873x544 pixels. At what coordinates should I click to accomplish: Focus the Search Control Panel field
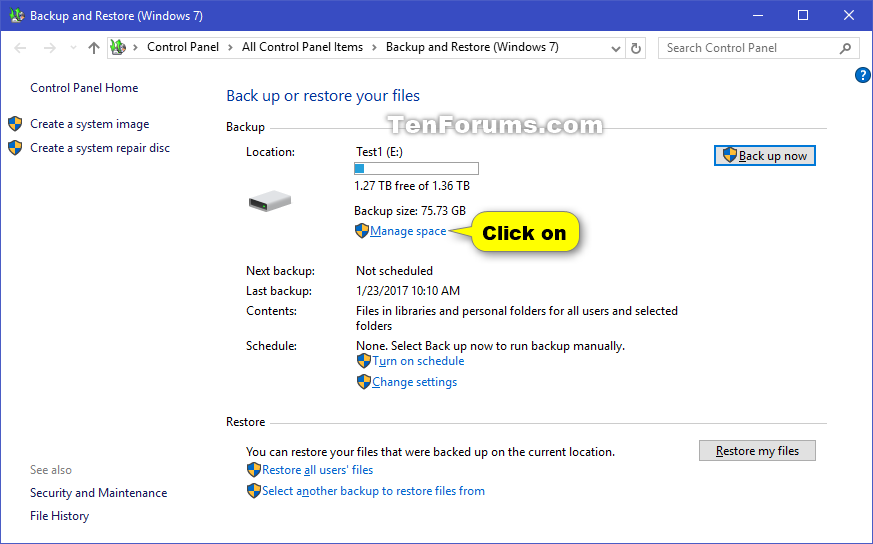point(758,48)
